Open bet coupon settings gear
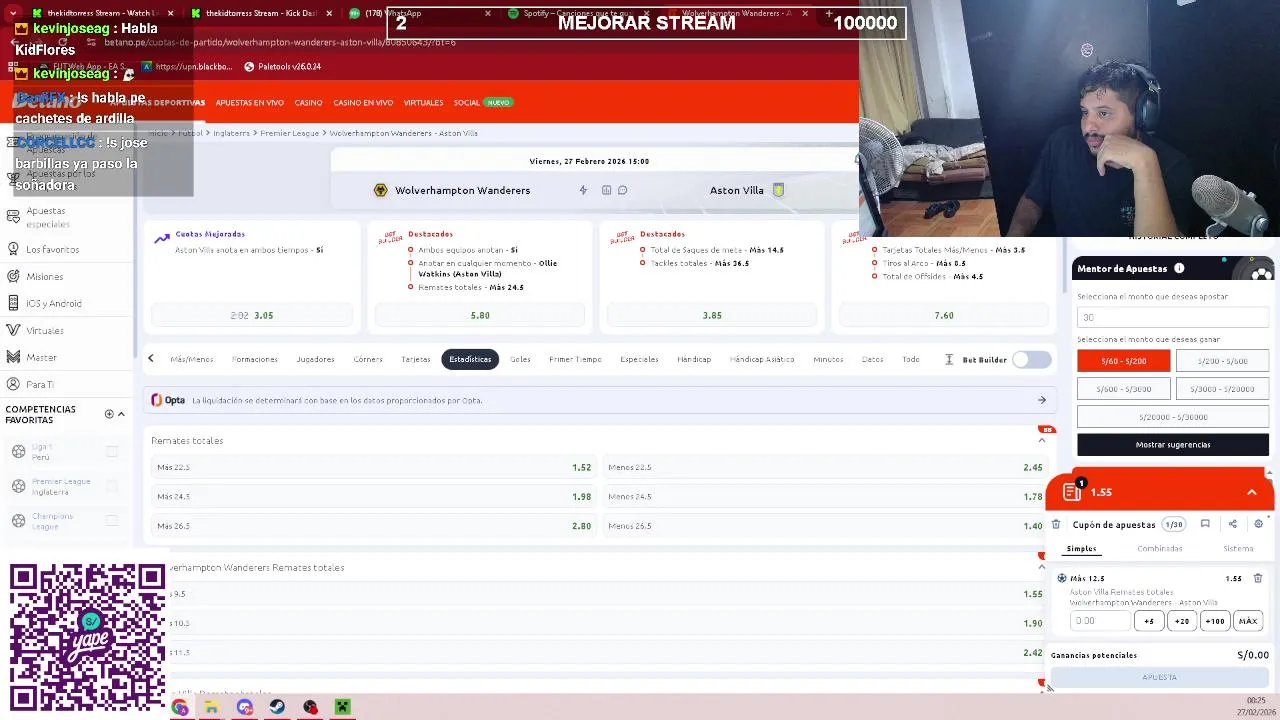The width and height of the screenshot is (1280, 720). point(1258,524)
